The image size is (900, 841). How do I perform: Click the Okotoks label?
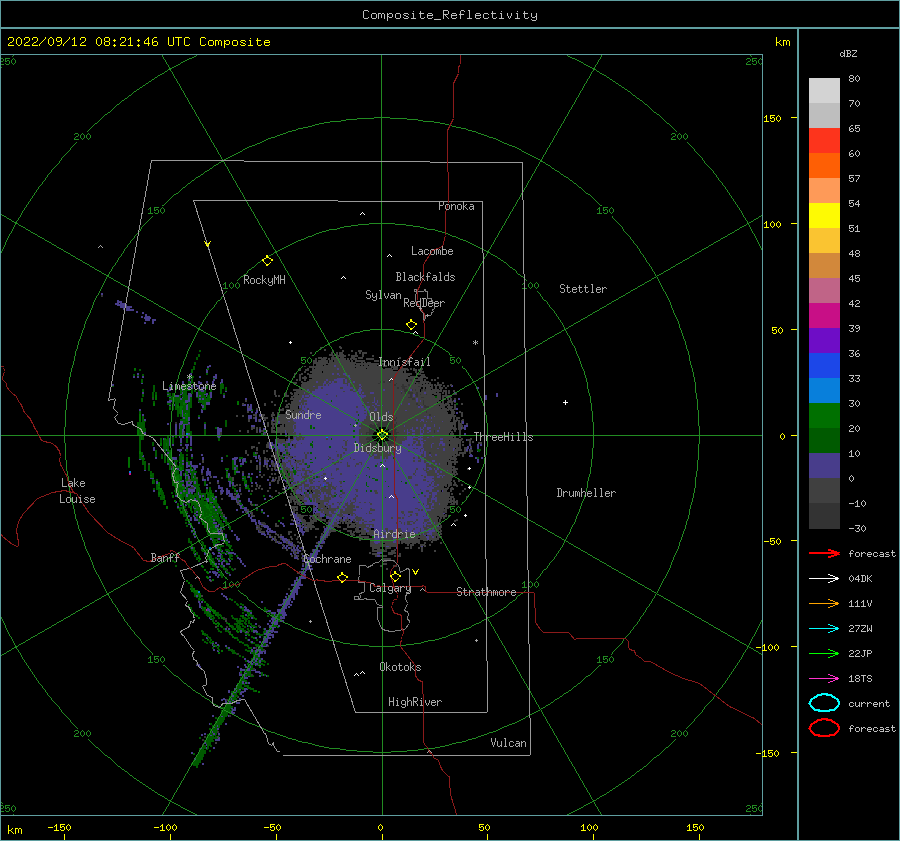tap(400, 668)
